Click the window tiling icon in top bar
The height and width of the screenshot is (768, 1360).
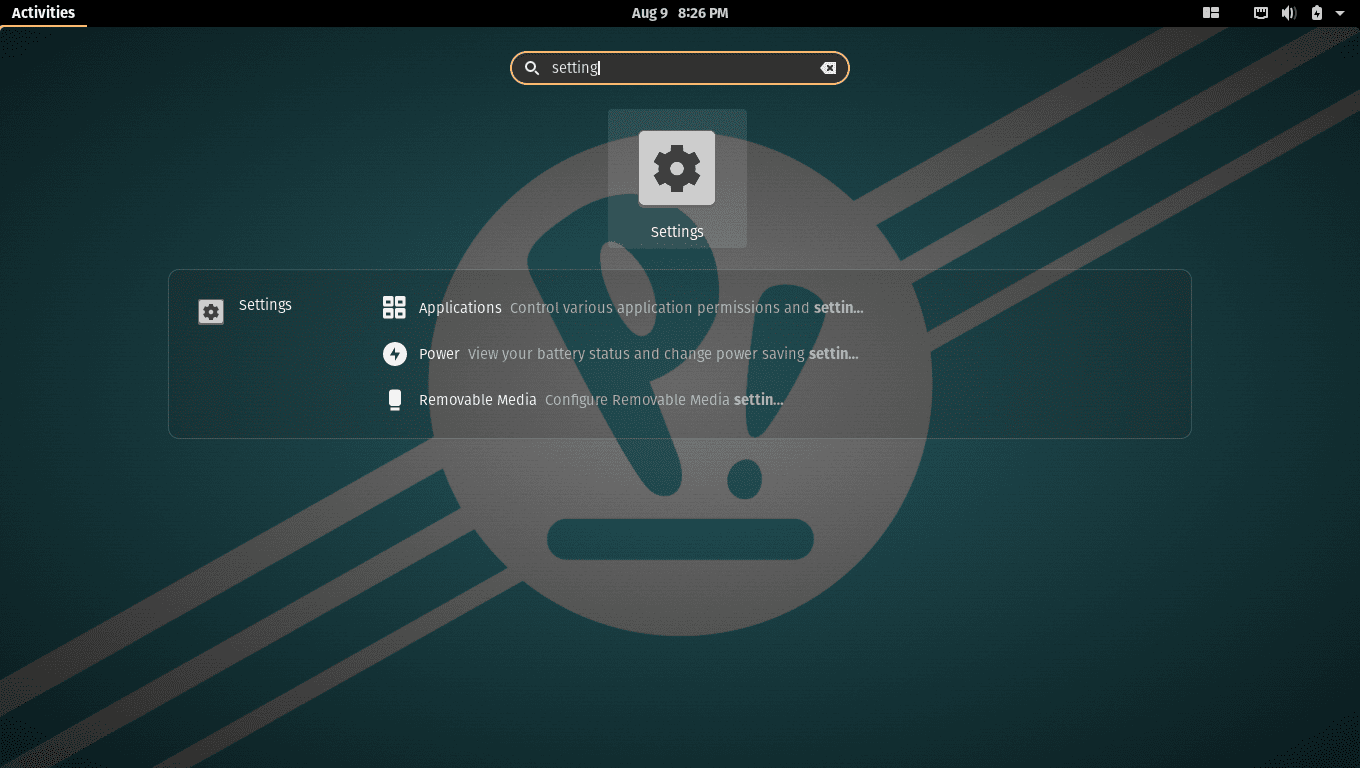1211,13
